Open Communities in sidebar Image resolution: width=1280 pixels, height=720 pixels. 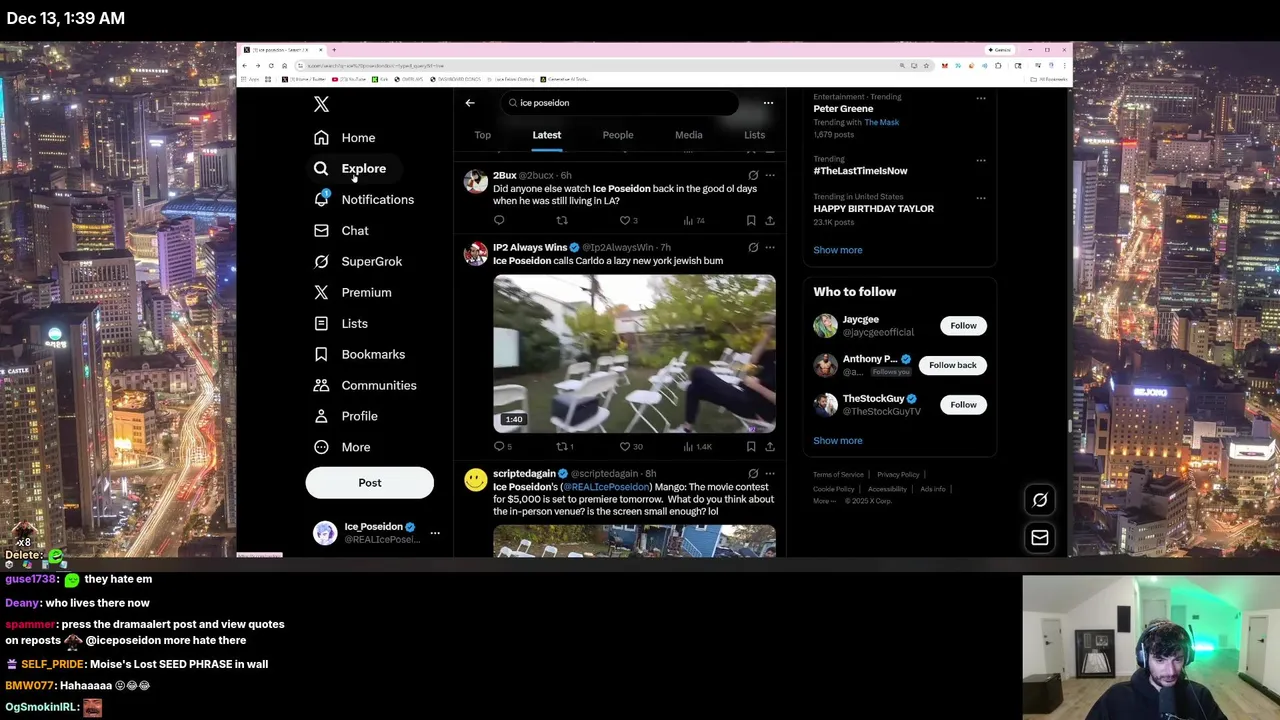coord(365,386)
